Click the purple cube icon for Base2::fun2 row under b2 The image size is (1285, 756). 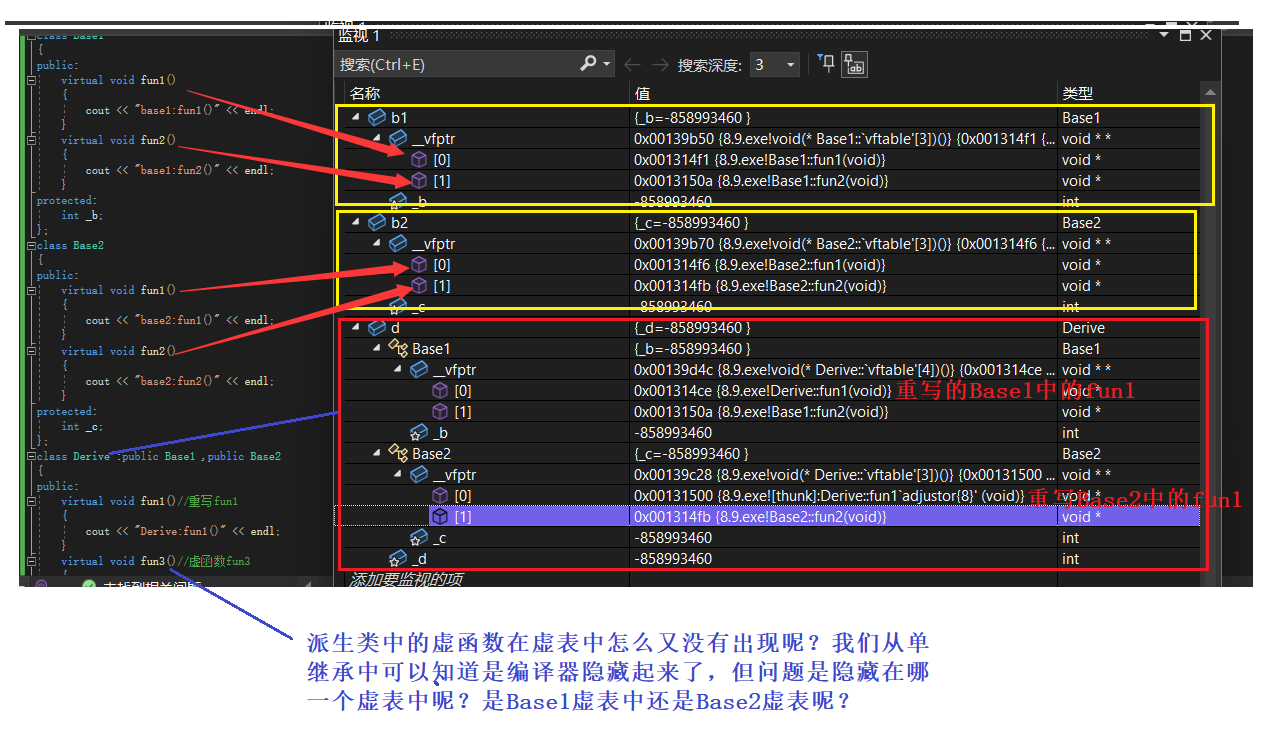tap(419, 286)
